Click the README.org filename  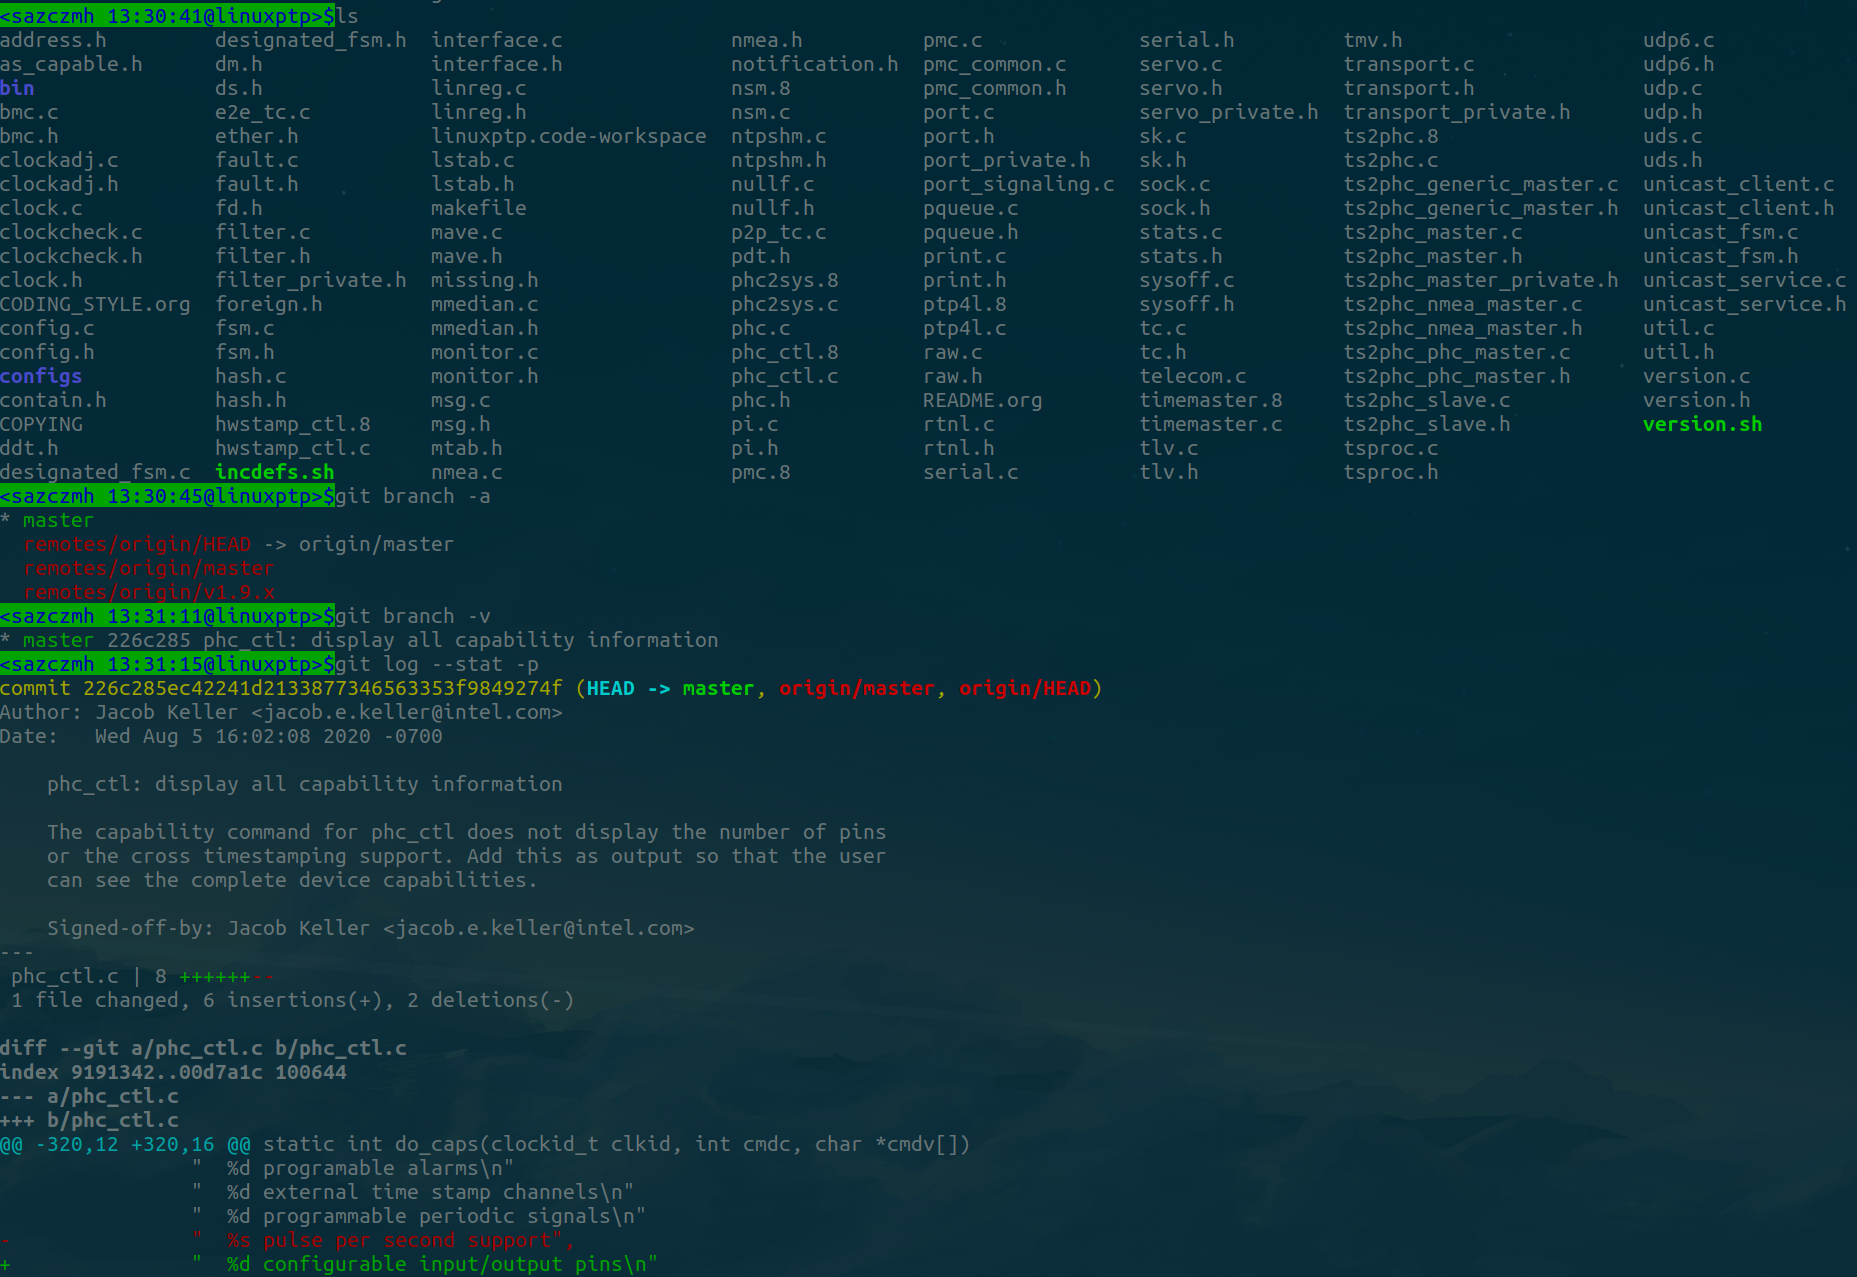tap(982, 400)
